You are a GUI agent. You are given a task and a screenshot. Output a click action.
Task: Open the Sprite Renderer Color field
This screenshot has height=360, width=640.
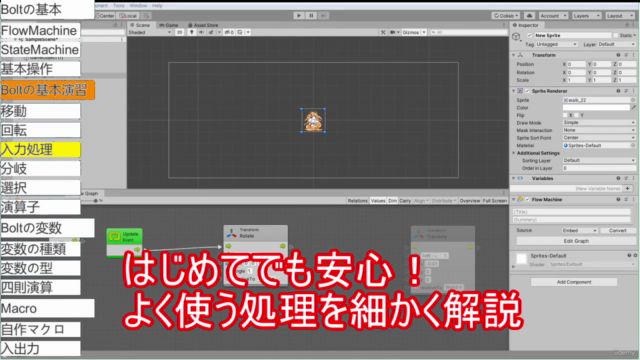596,108
